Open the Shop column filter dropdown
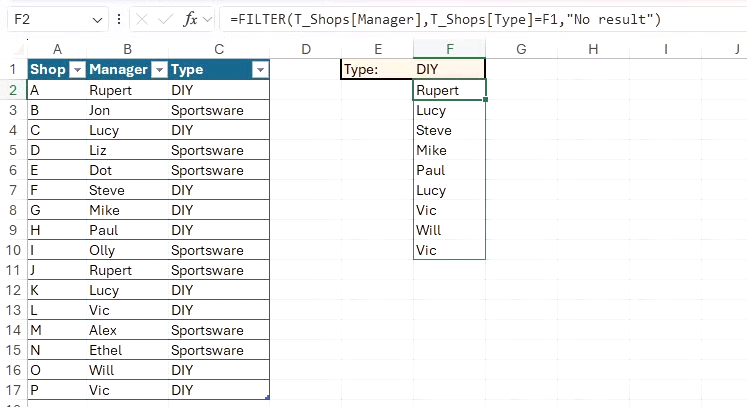 77,70
